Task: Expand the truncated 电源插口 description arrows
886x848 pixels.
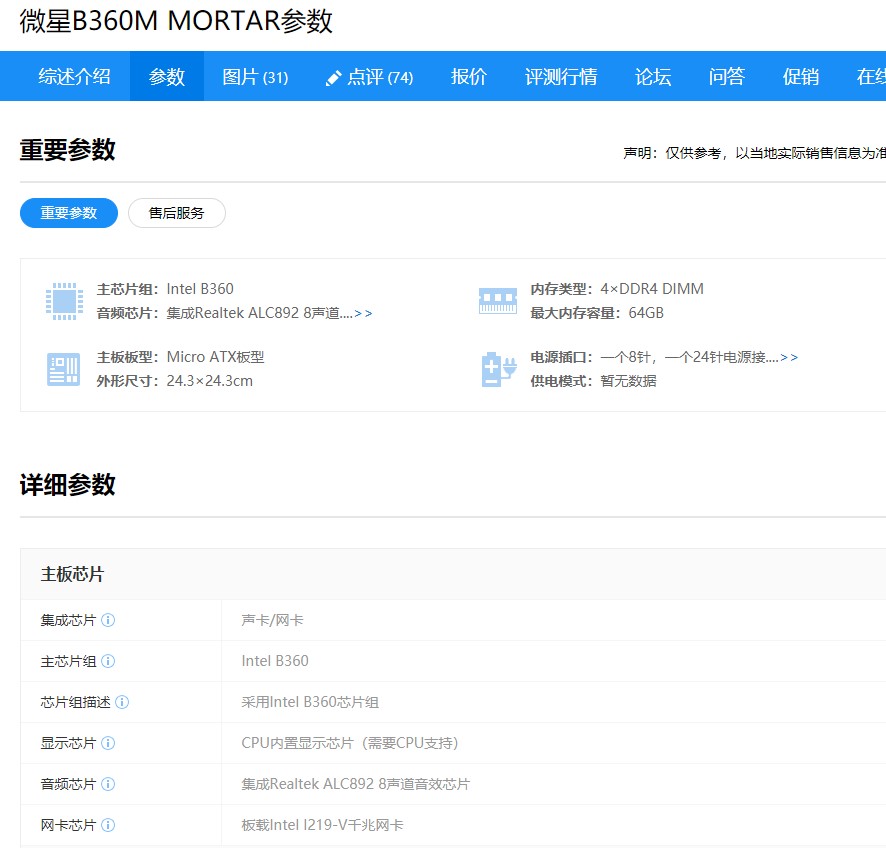Action: click(789, 357)
